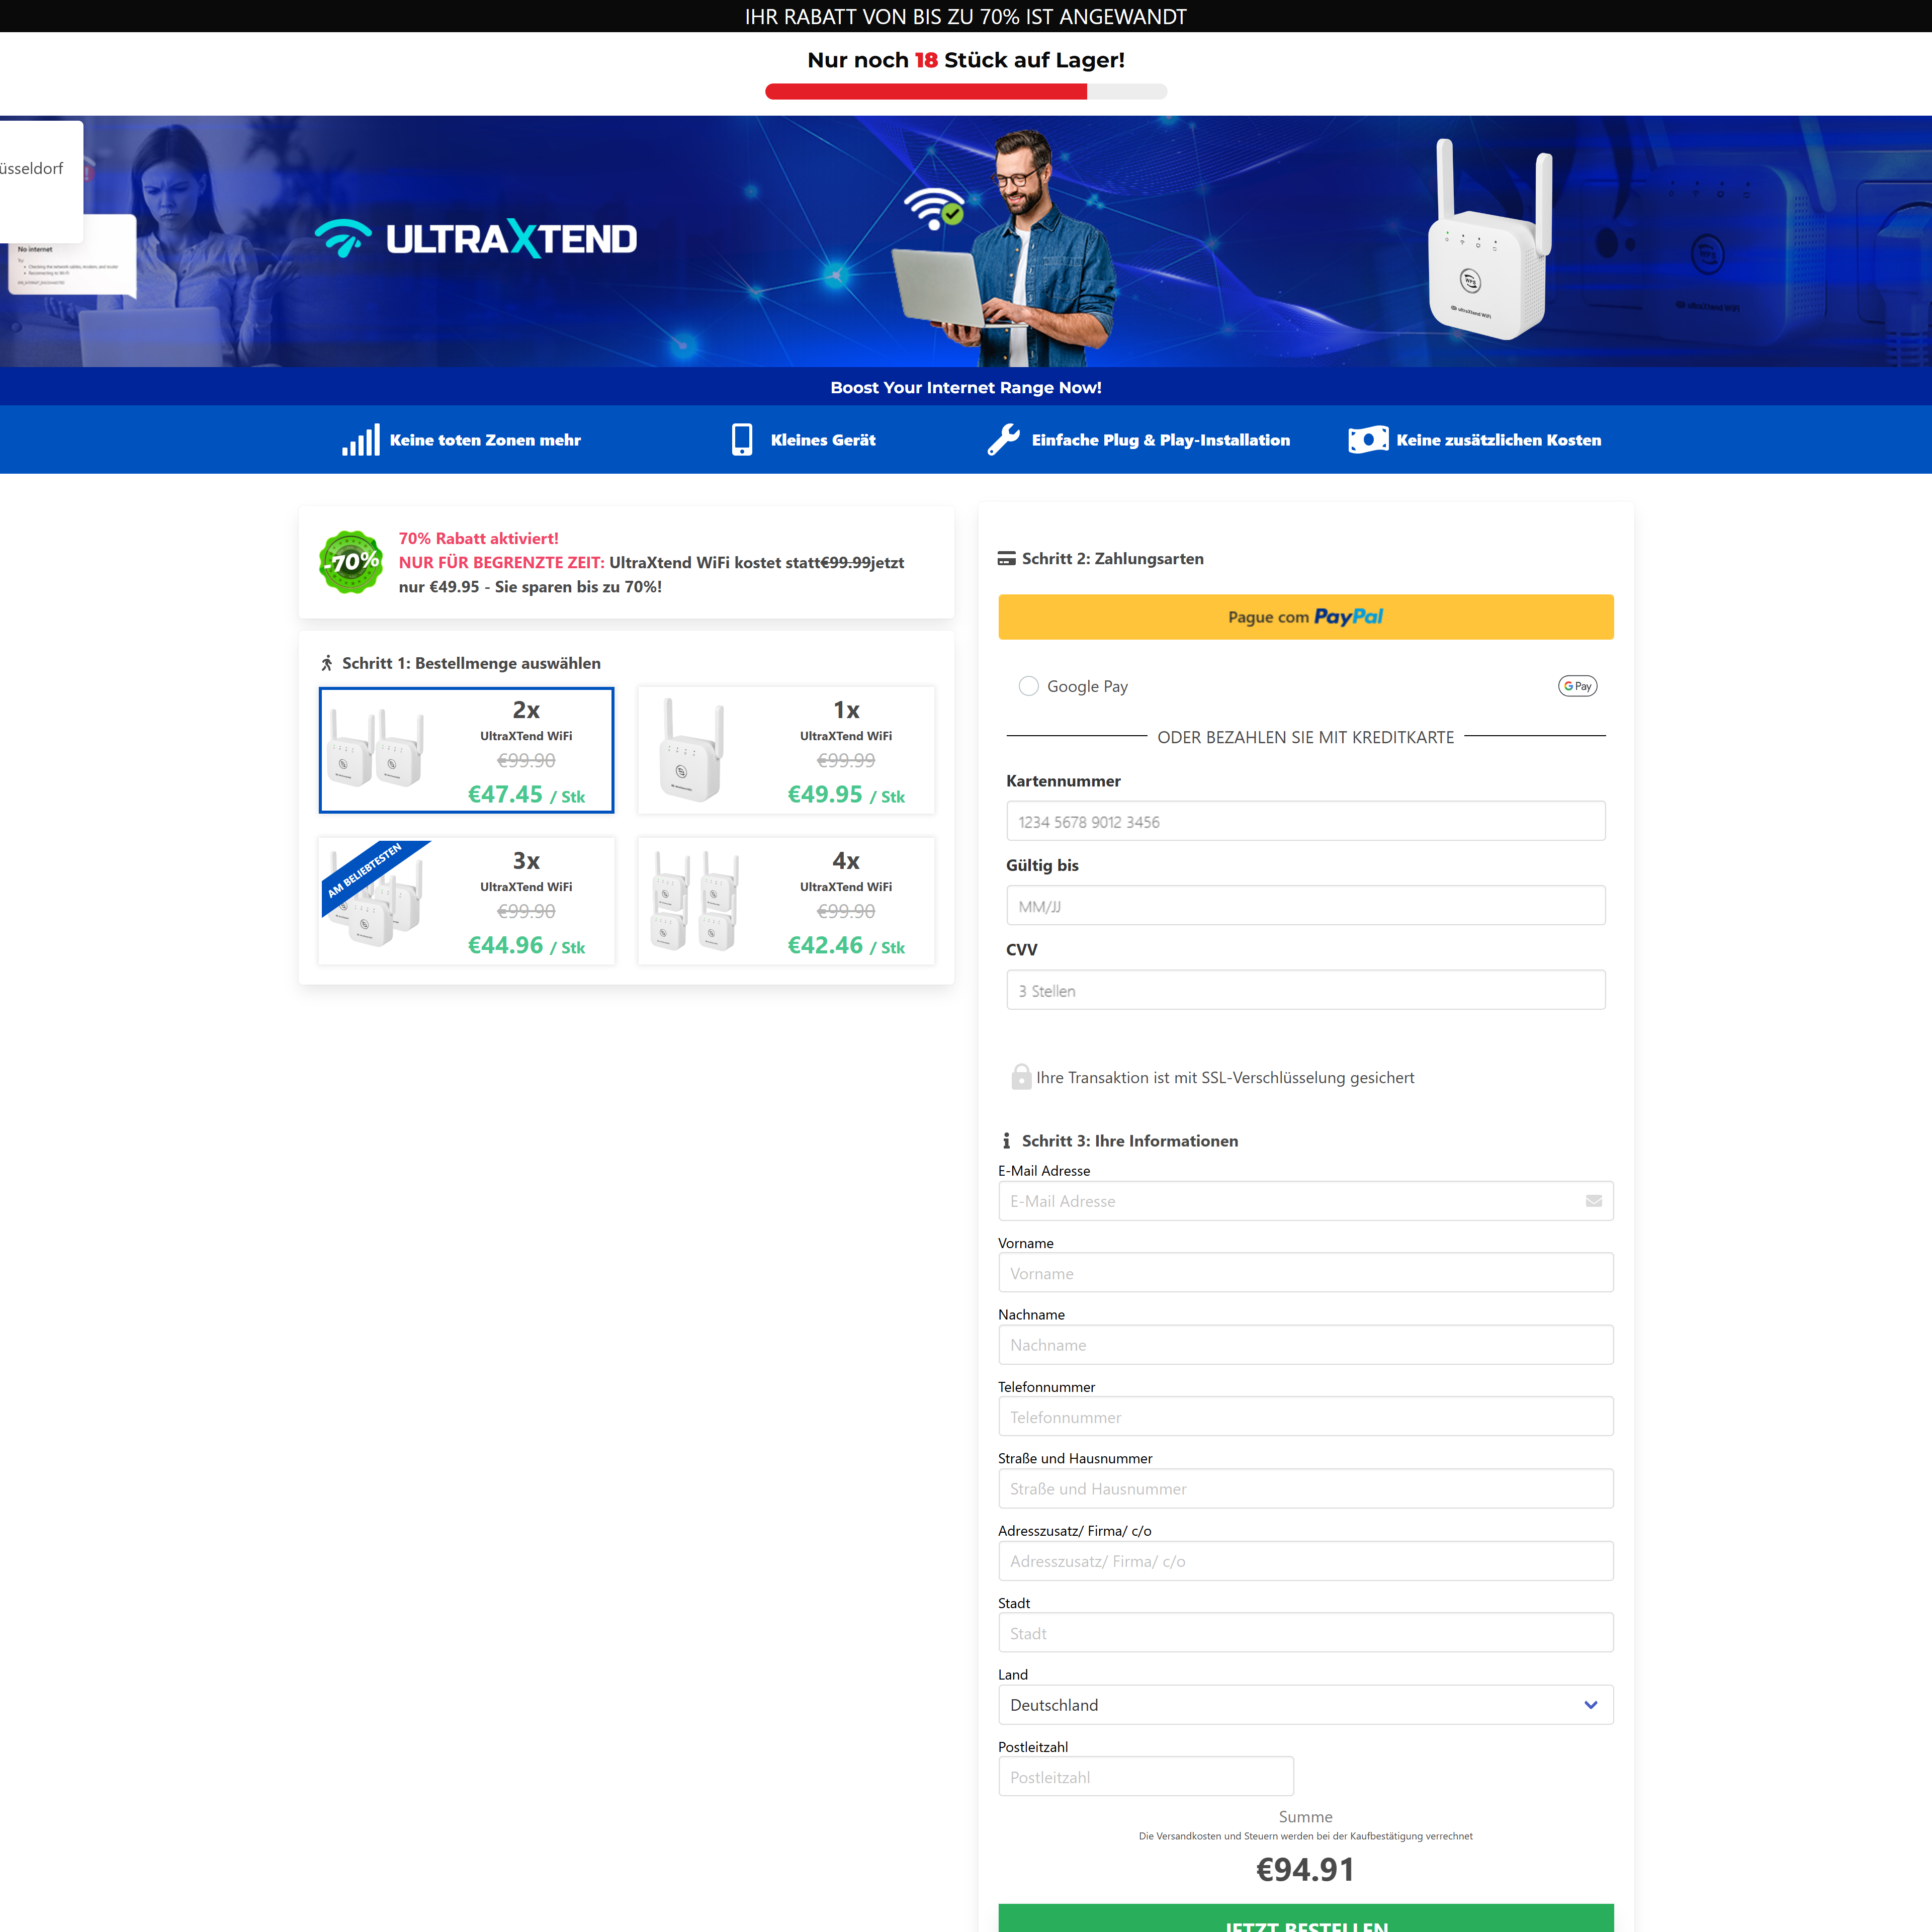Click the money bill icon in the feature bar

(x=1368, y=440)
